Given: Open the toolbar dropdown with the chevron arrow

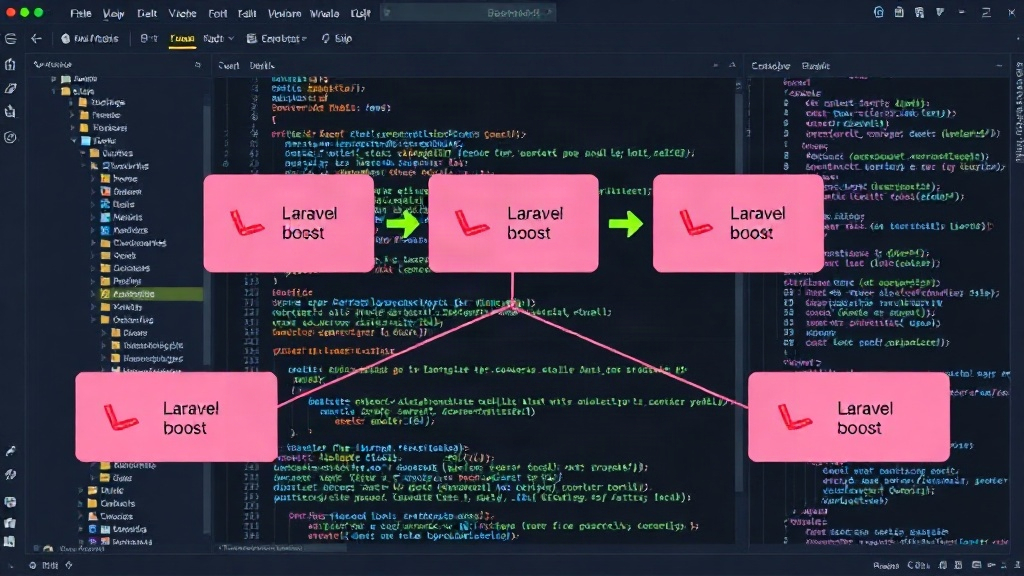Looking at the screenshot, I should coord(218,39).
